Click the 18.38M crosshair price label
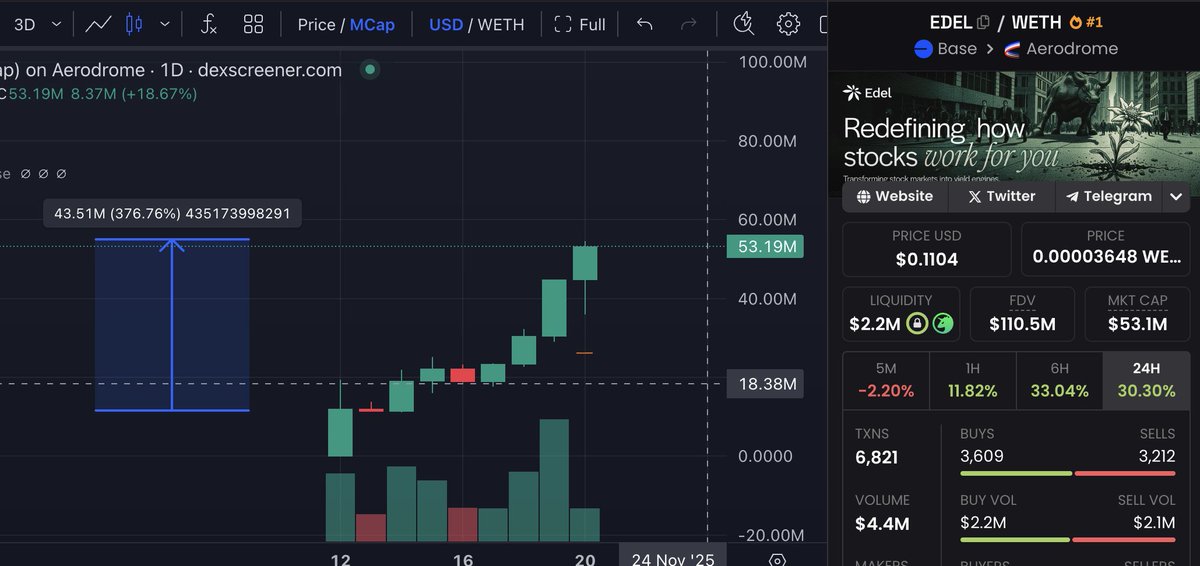This screenshot has height=566, width=1200. pos(765,384)
